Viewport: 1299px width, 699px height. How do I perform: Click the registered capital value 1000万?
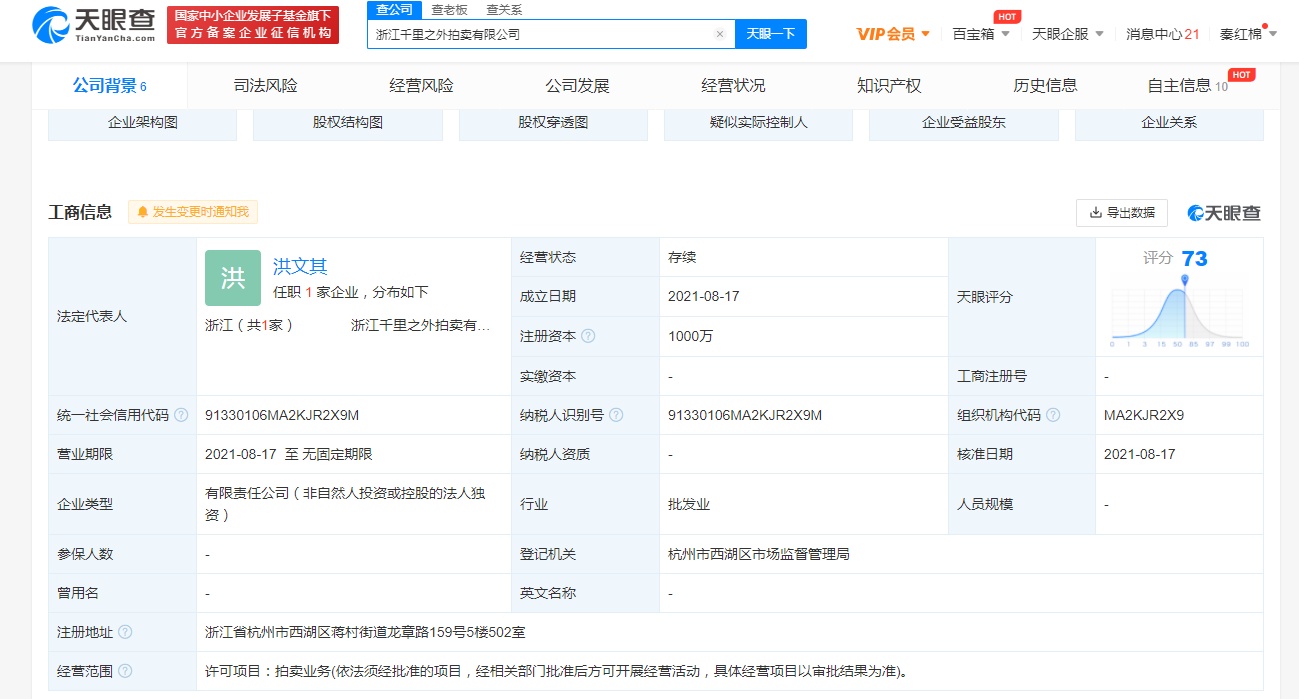(x=691, y=337)
